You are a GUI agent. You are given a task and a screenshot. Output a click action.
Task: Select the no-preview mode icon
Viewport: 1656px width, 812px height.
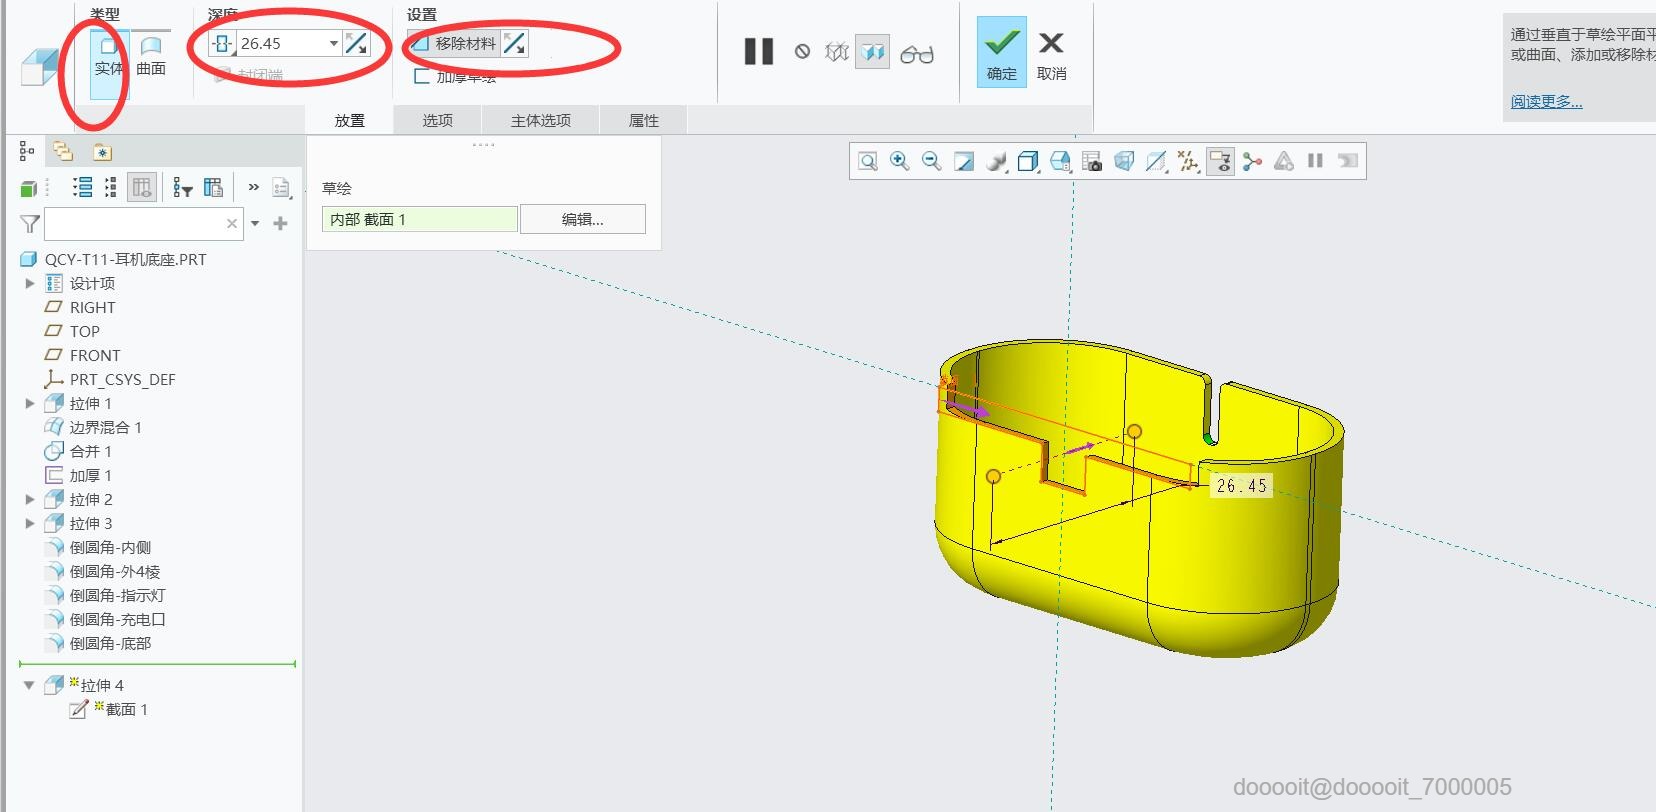[x=802, y=52]
